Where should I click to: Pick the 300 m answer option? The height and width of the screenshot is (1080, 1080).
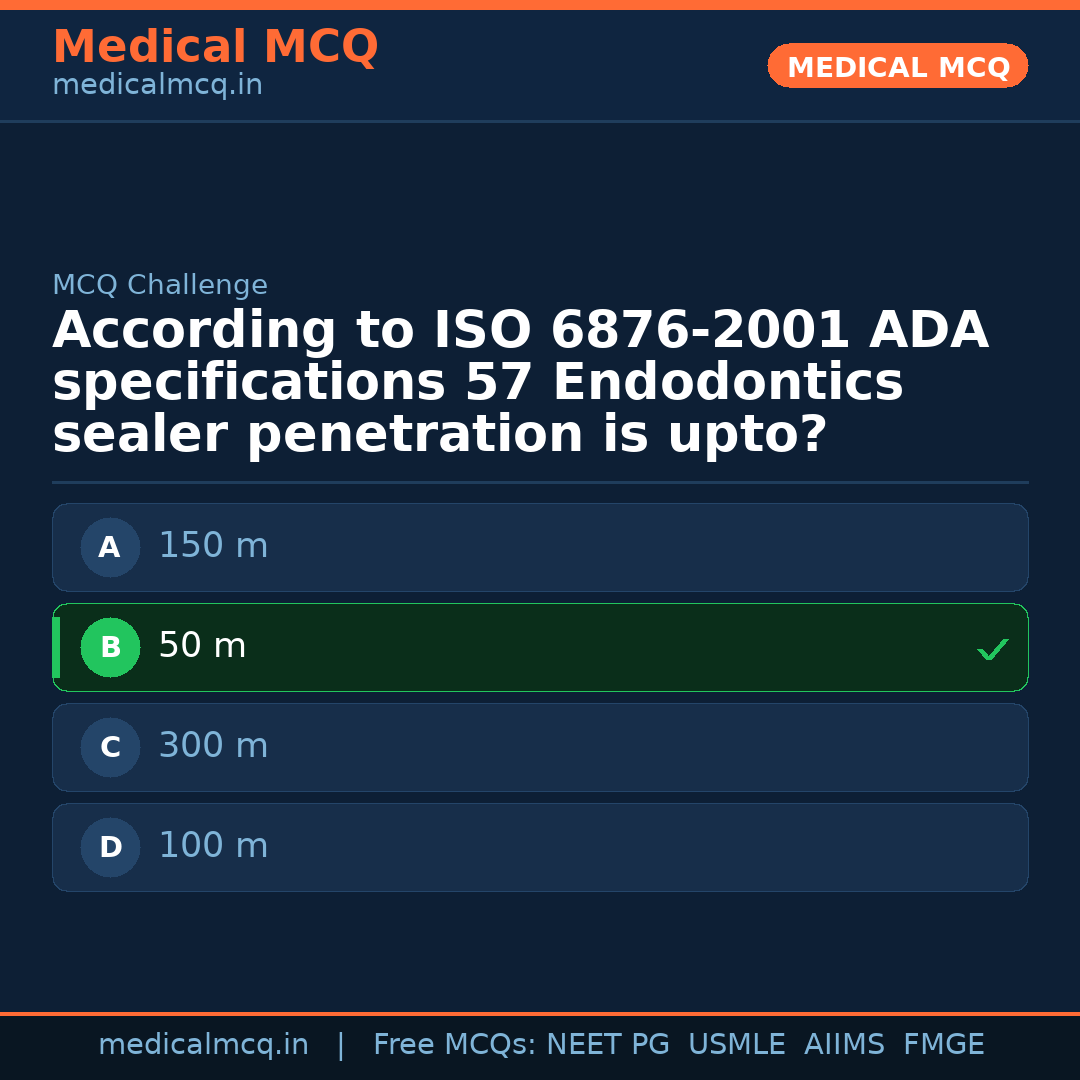pyautogui.click(x=540, y=747)
